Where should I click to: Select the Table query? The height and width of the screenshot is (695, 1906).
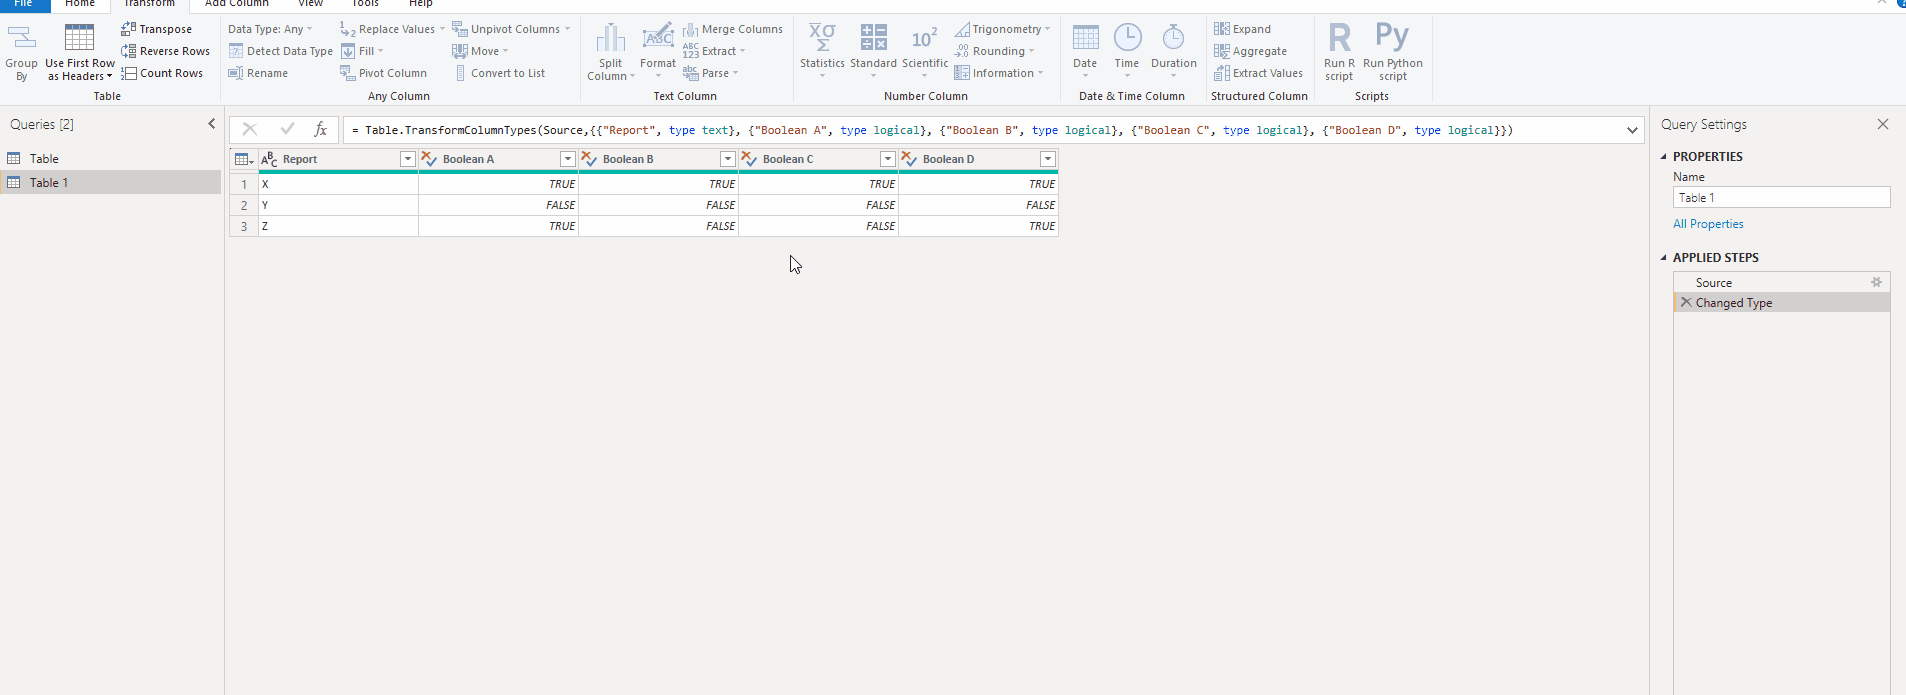click(111, 158)
